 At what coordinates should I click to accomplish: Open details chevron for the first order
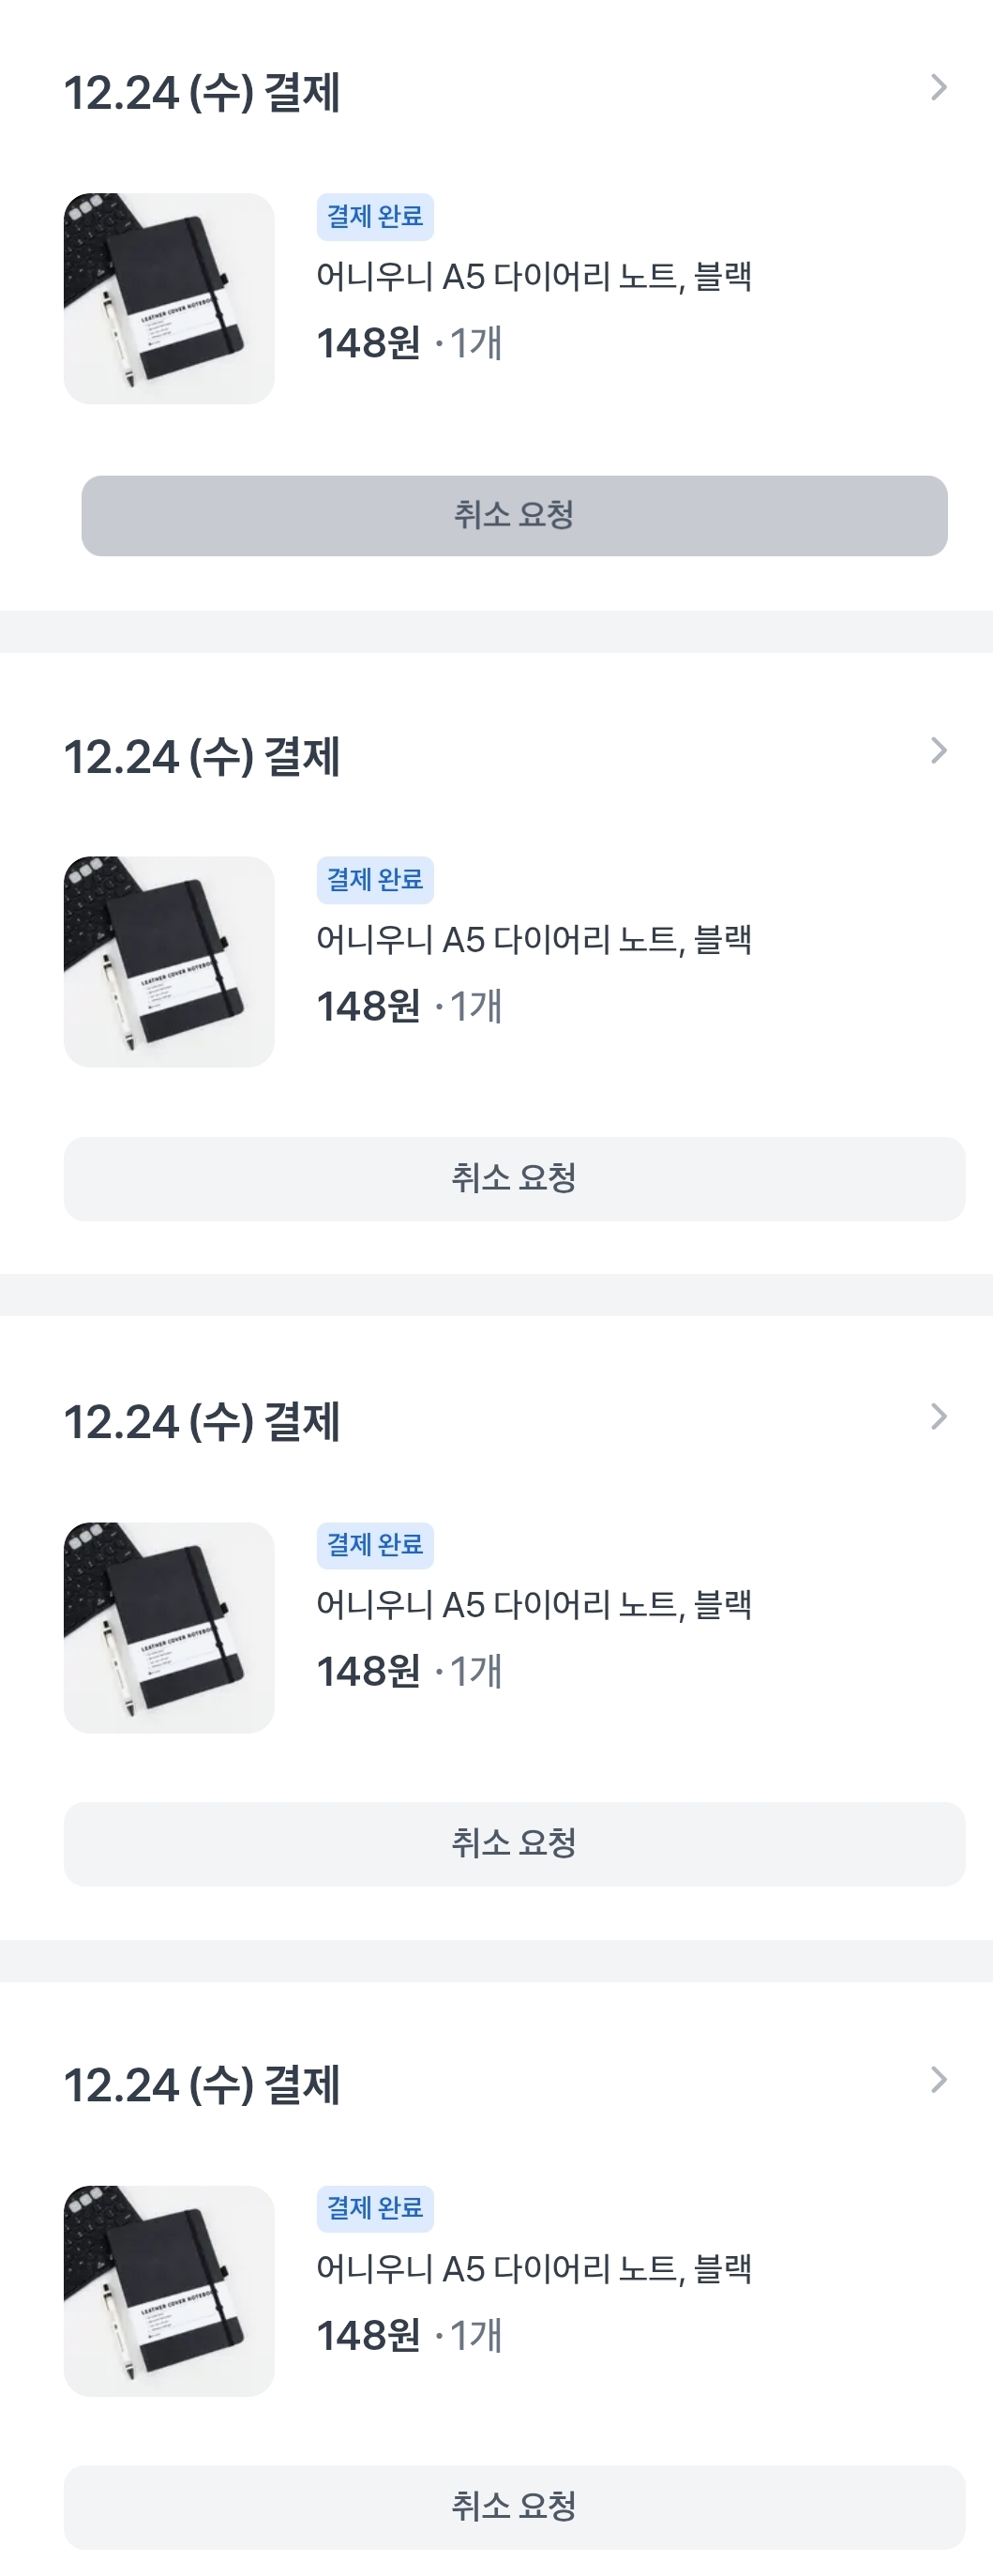938,88
